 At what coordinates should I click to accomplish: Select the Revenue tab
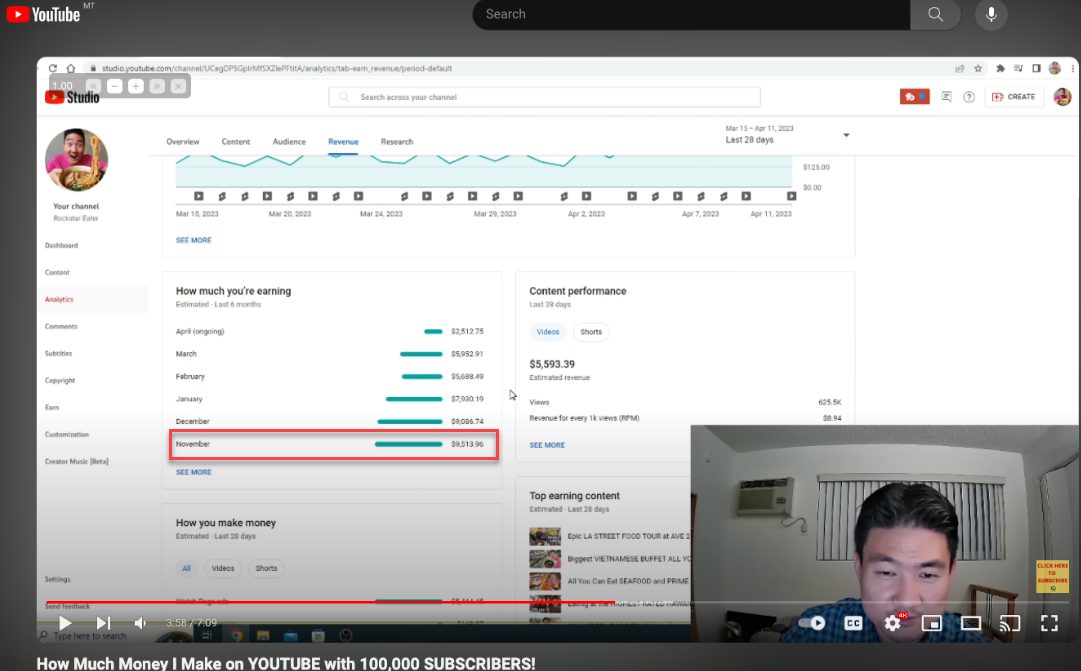tap(343, 141)
